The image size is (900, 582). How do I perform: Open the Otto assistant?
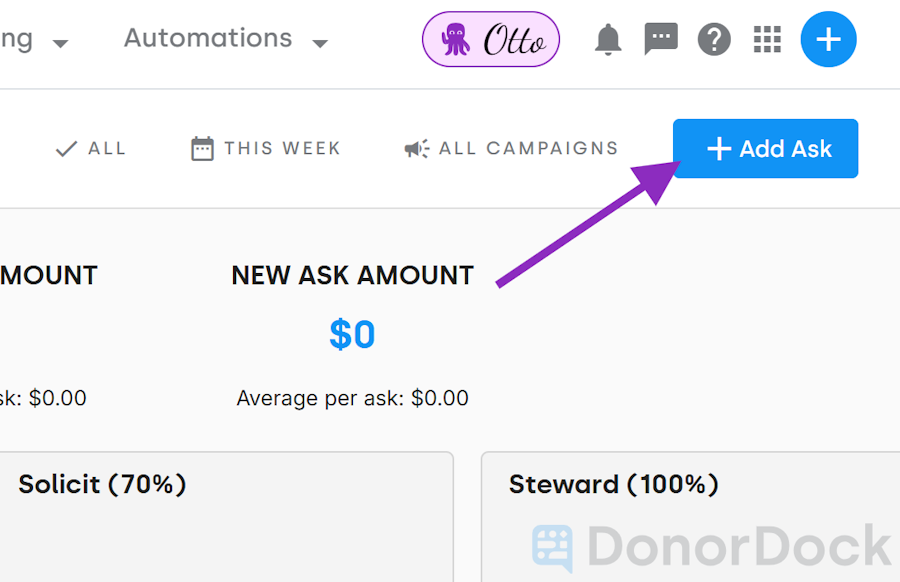(x=490, y=39)
